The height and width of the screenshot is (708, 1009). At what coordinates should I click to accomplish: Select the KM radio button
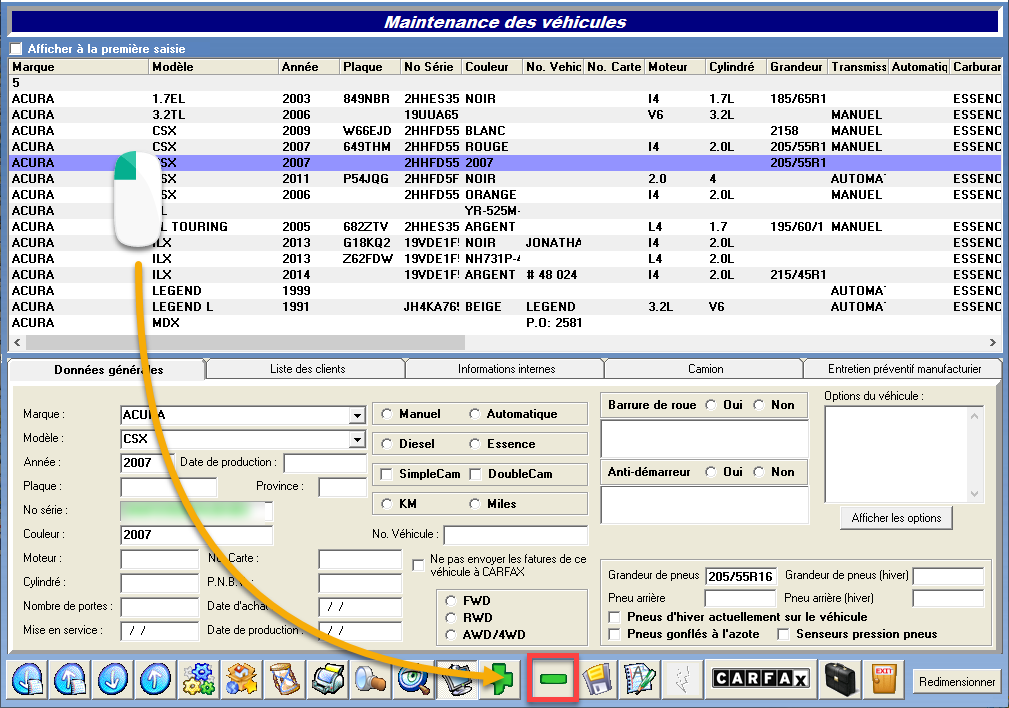click(387, 504)
